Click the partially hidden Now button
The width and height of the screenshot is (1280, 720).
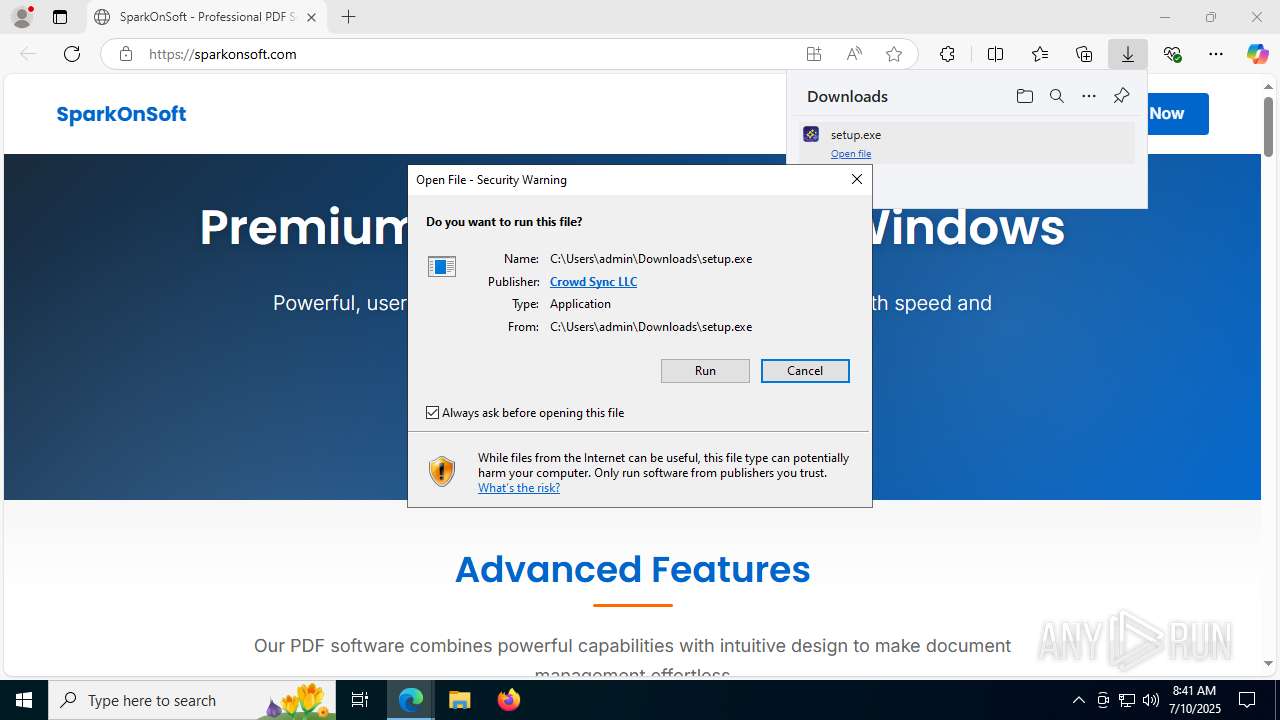(x=1178, y=114)
